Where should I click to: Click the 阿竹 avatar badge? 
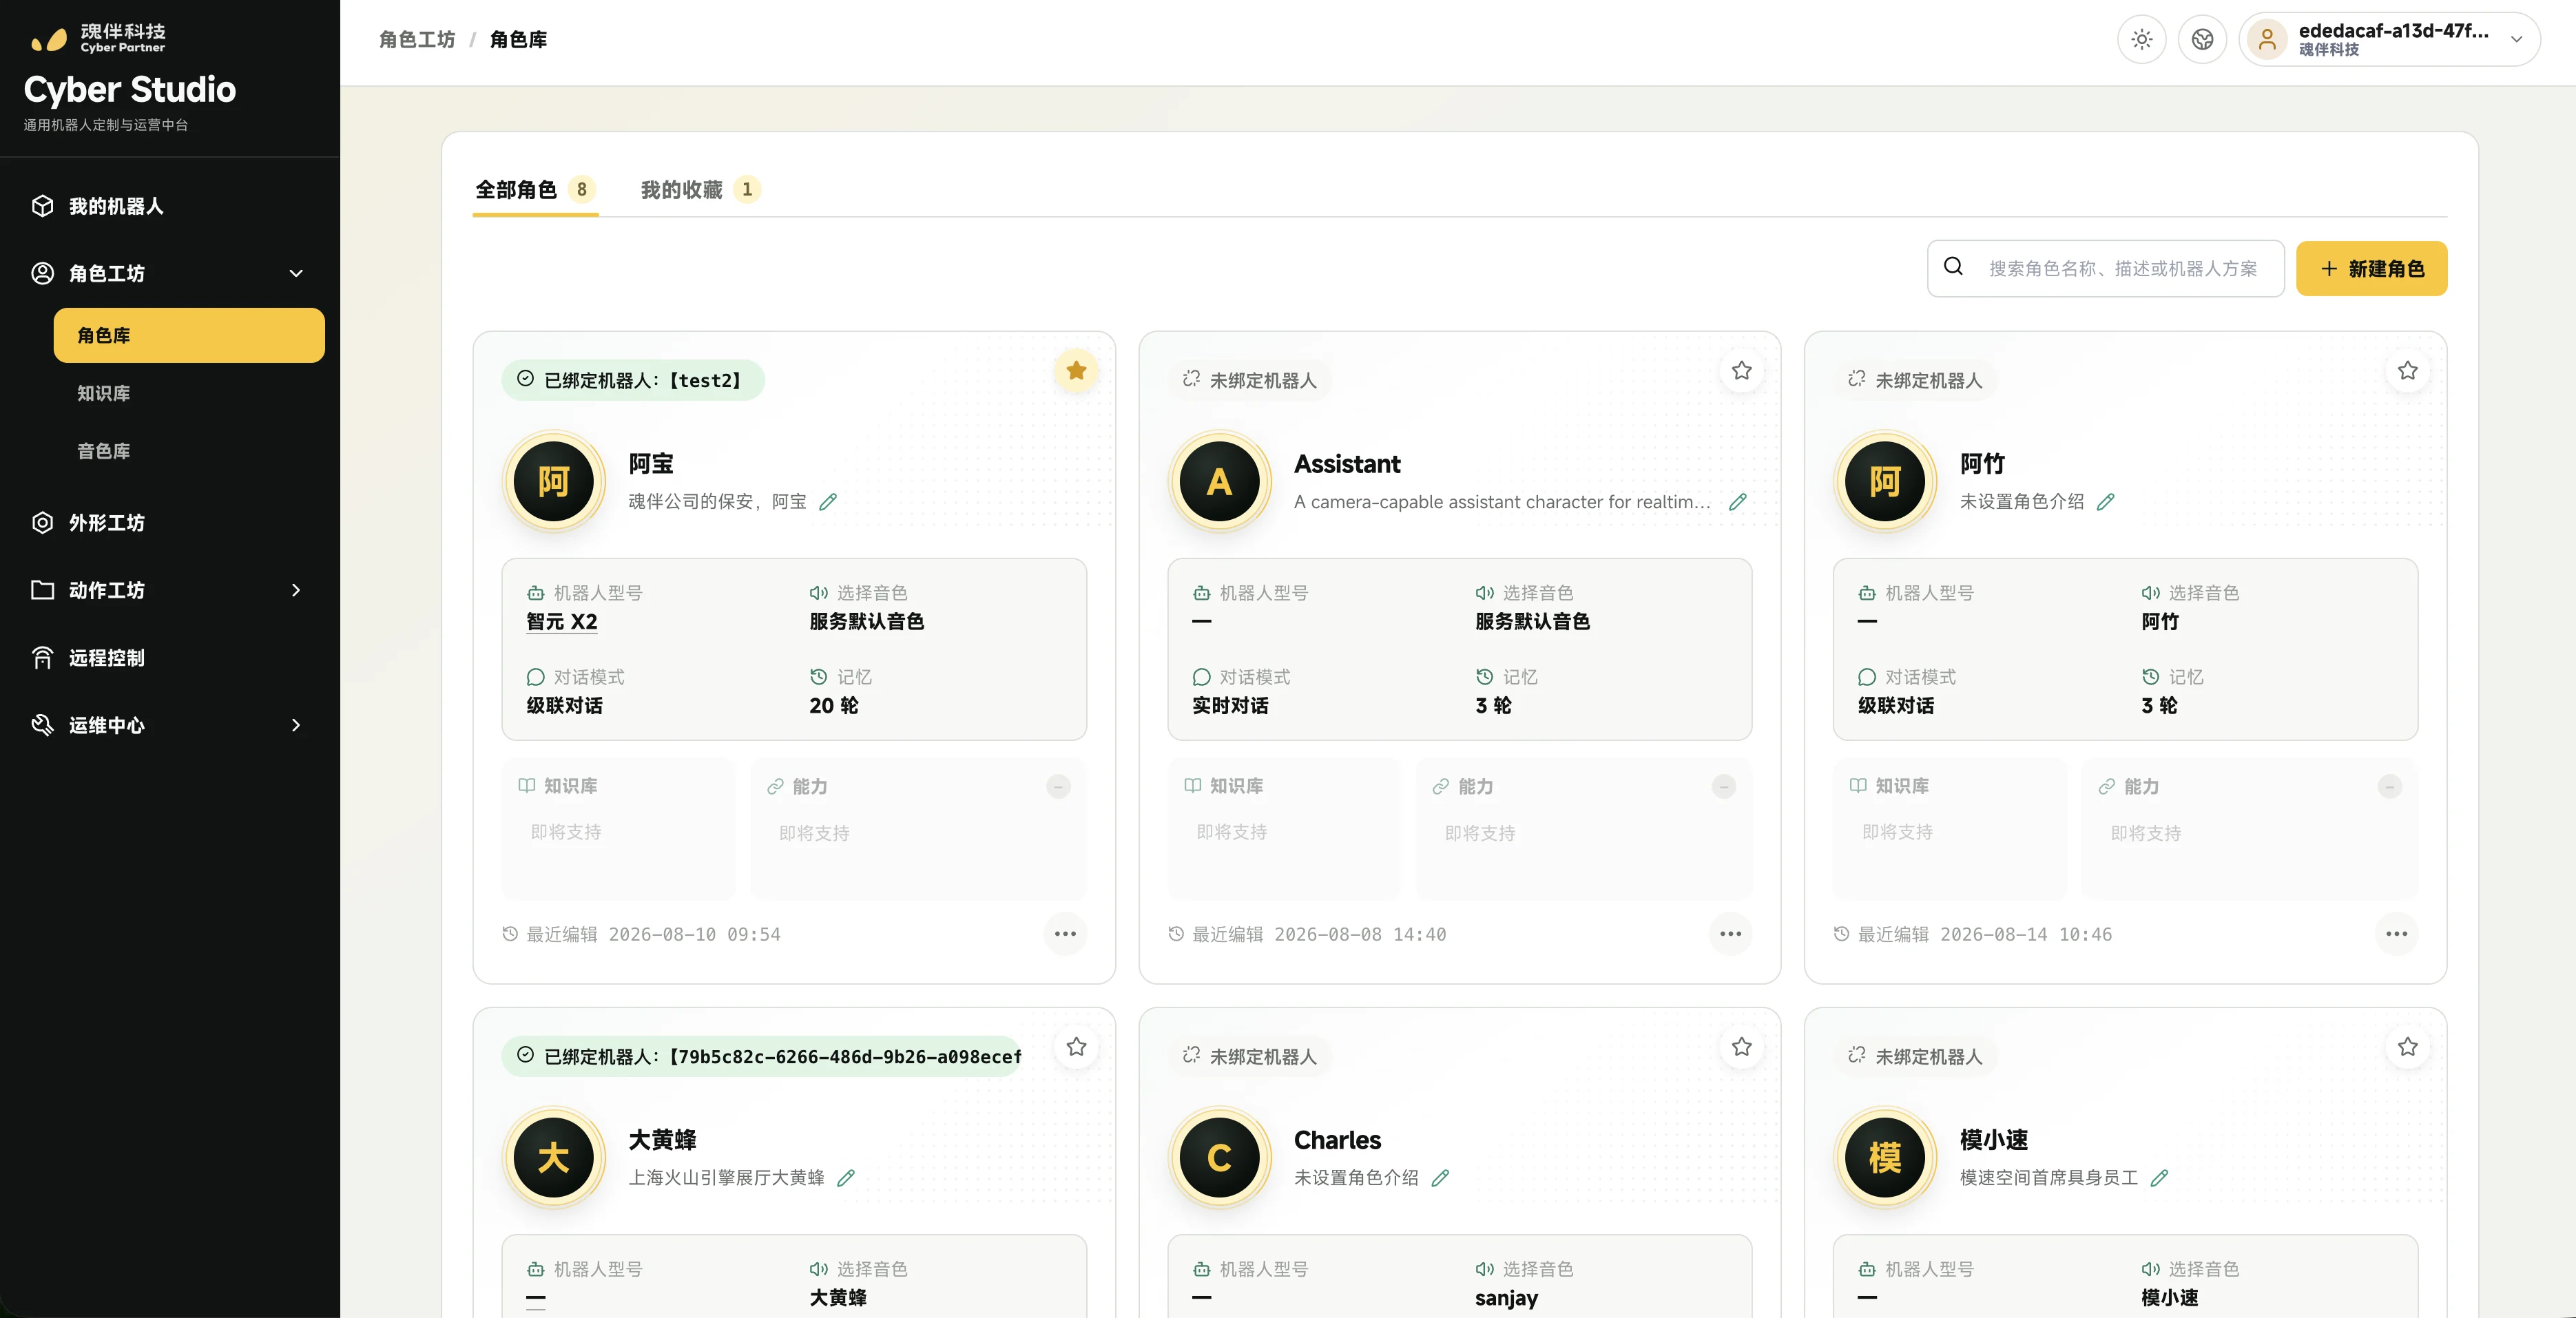pyautogui.click(x=1885, y=482)
